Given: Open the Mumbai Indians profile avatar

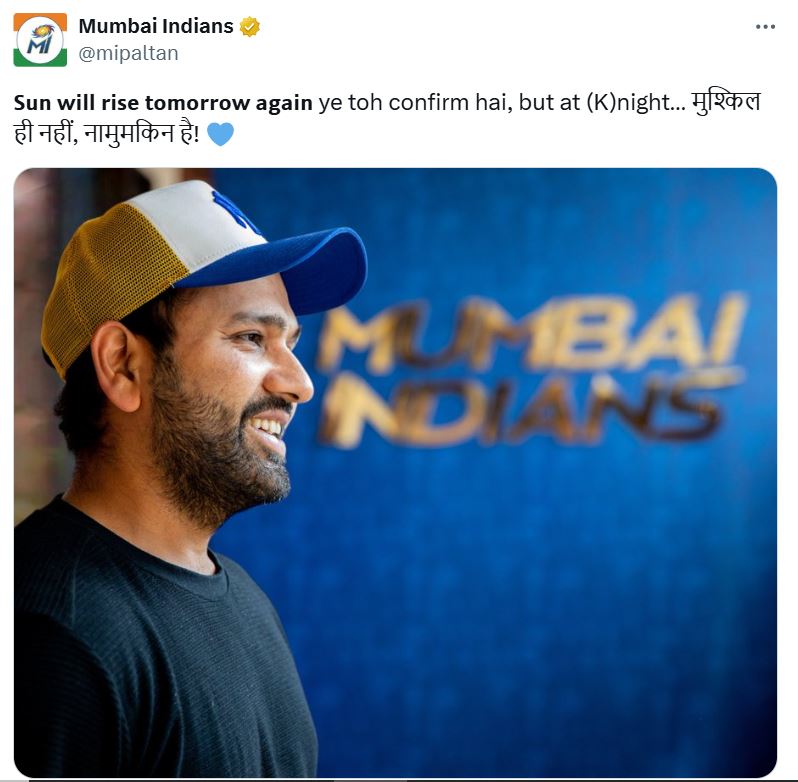Looking at the screenshot, I should 40,40.
